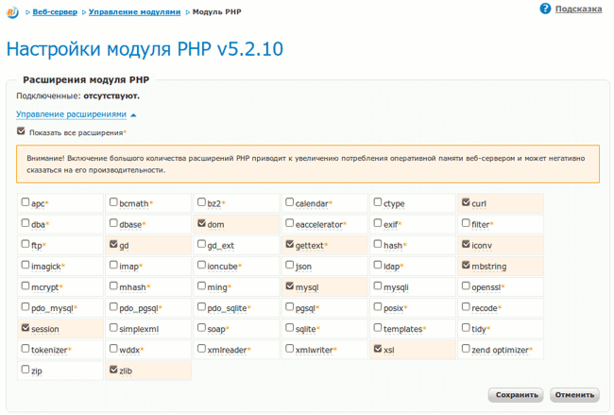Click the Сохранить button
Image resolution: width=614 pixels, height=415 pixels.
(x=516, y=394)
